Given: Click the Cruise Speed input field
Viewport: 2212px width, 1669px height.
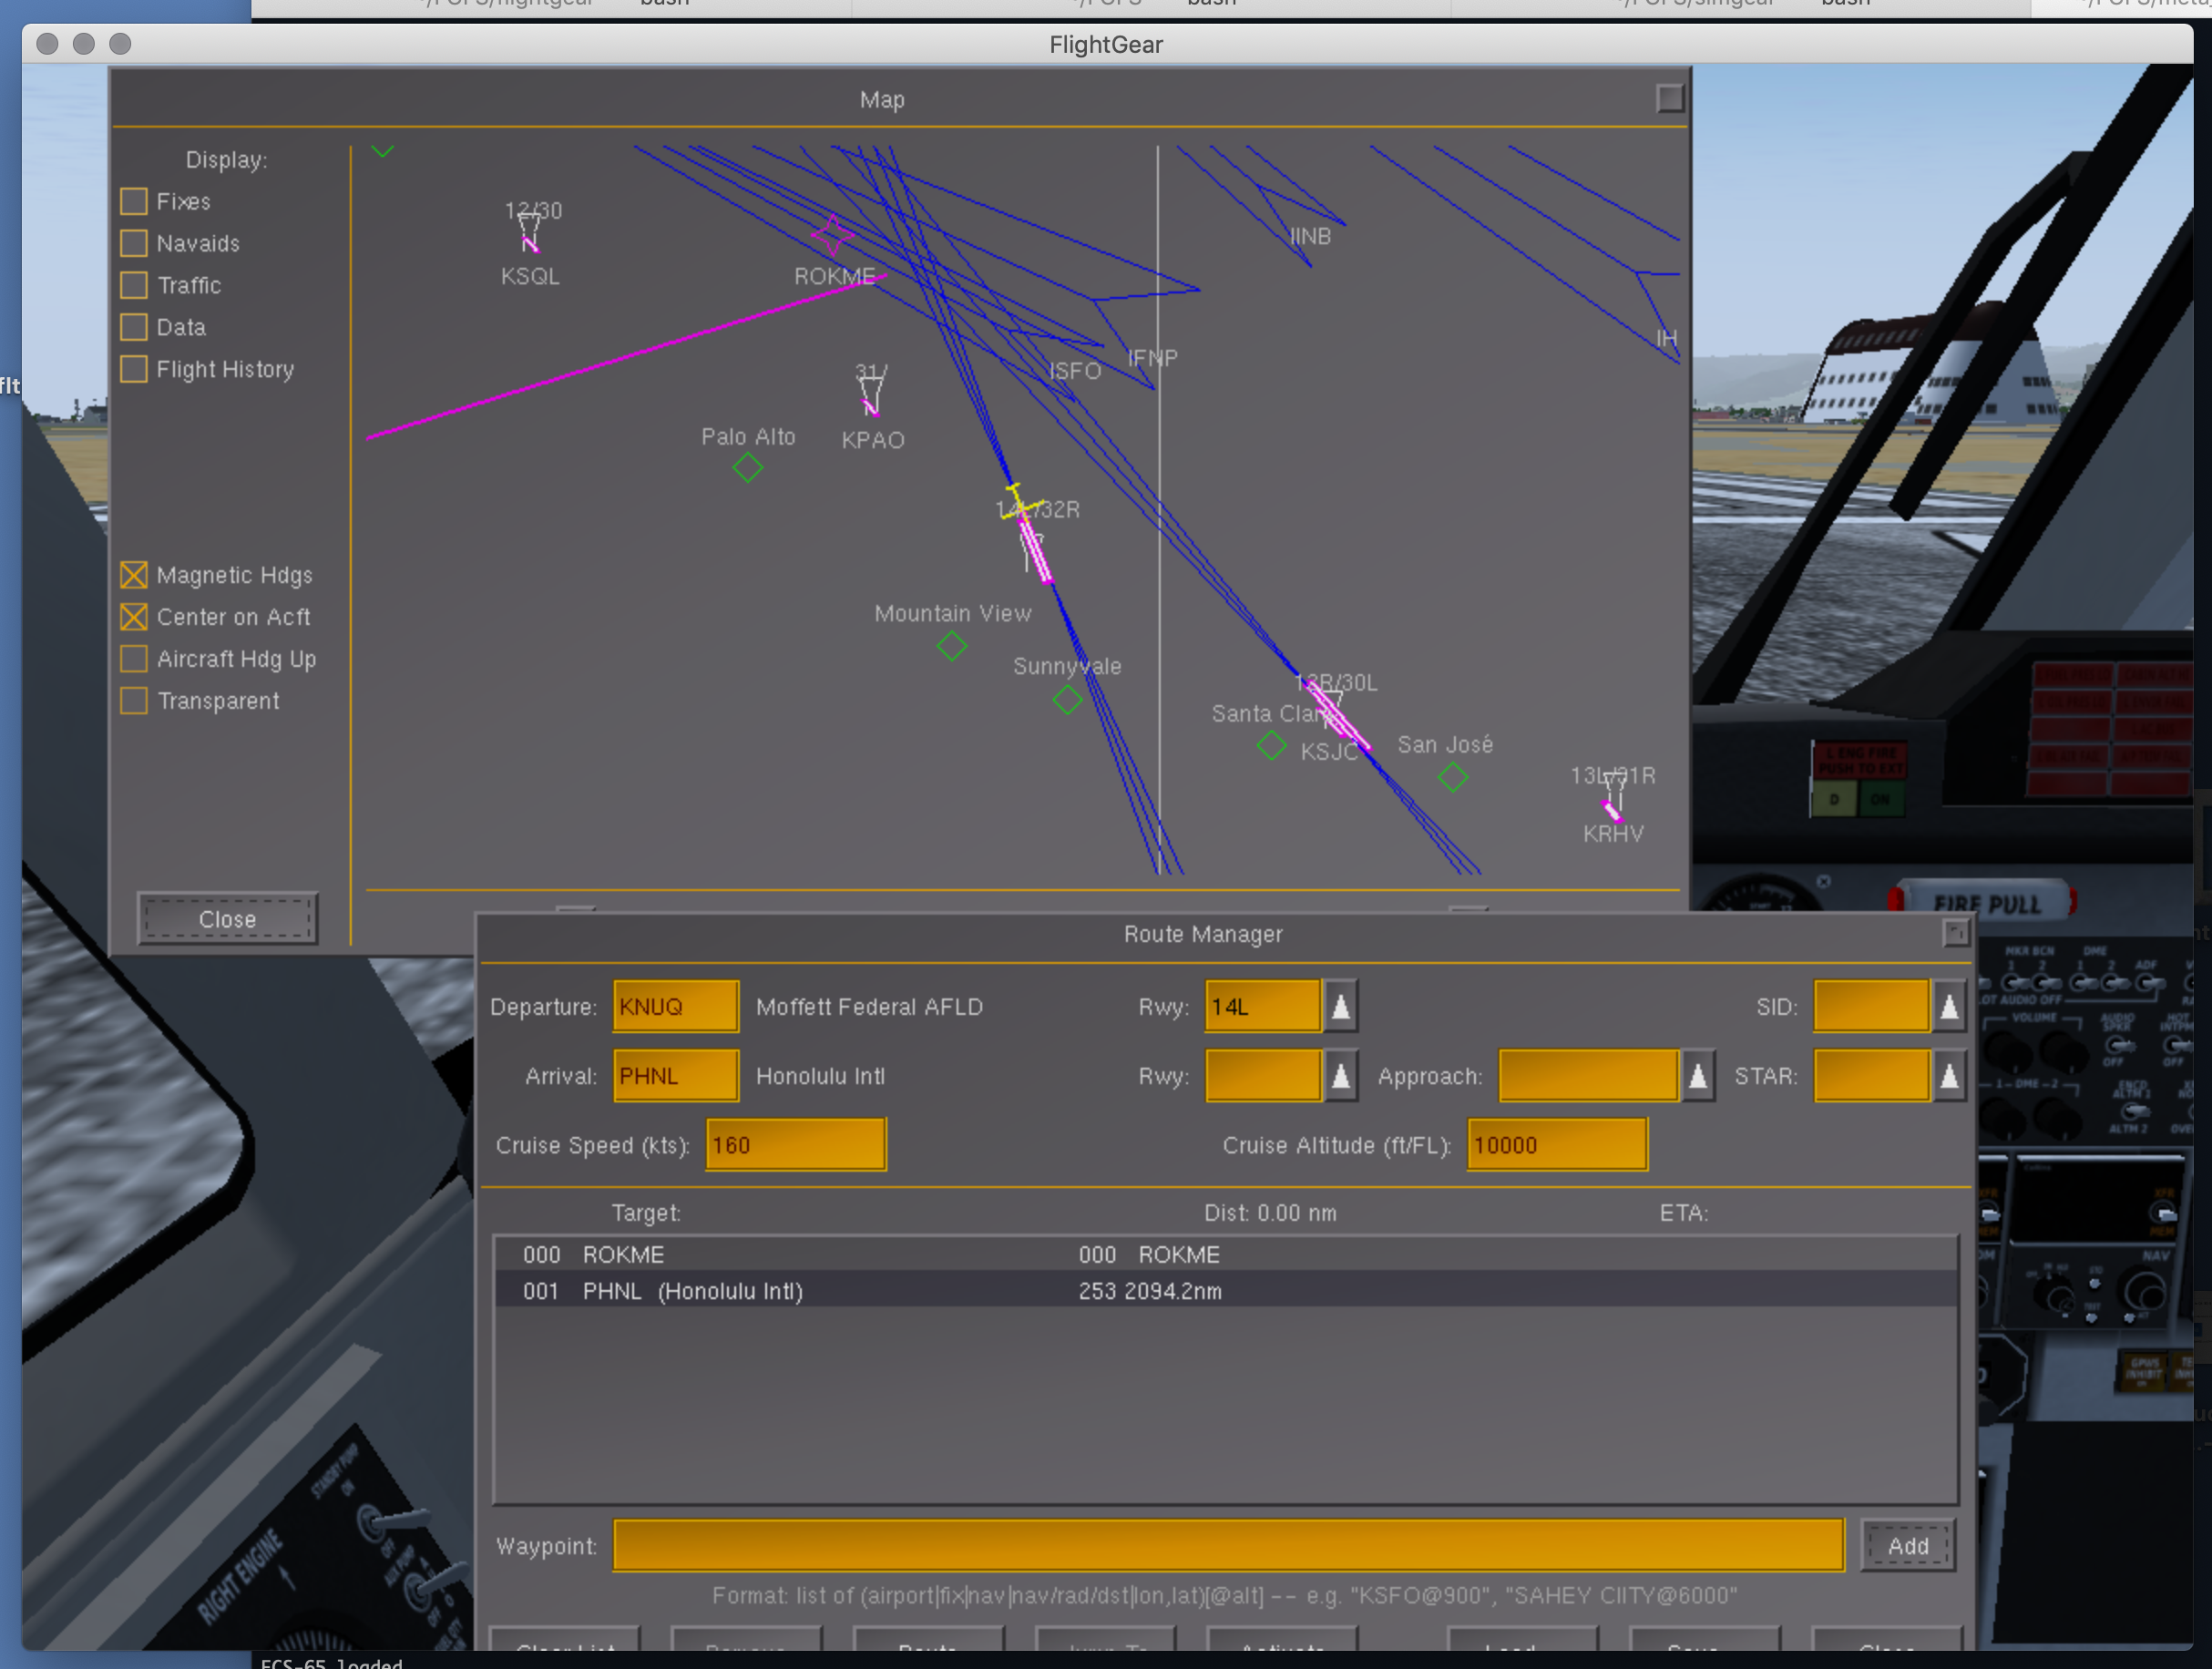Looking at the screenshot, I should (x=796, y=1145).
